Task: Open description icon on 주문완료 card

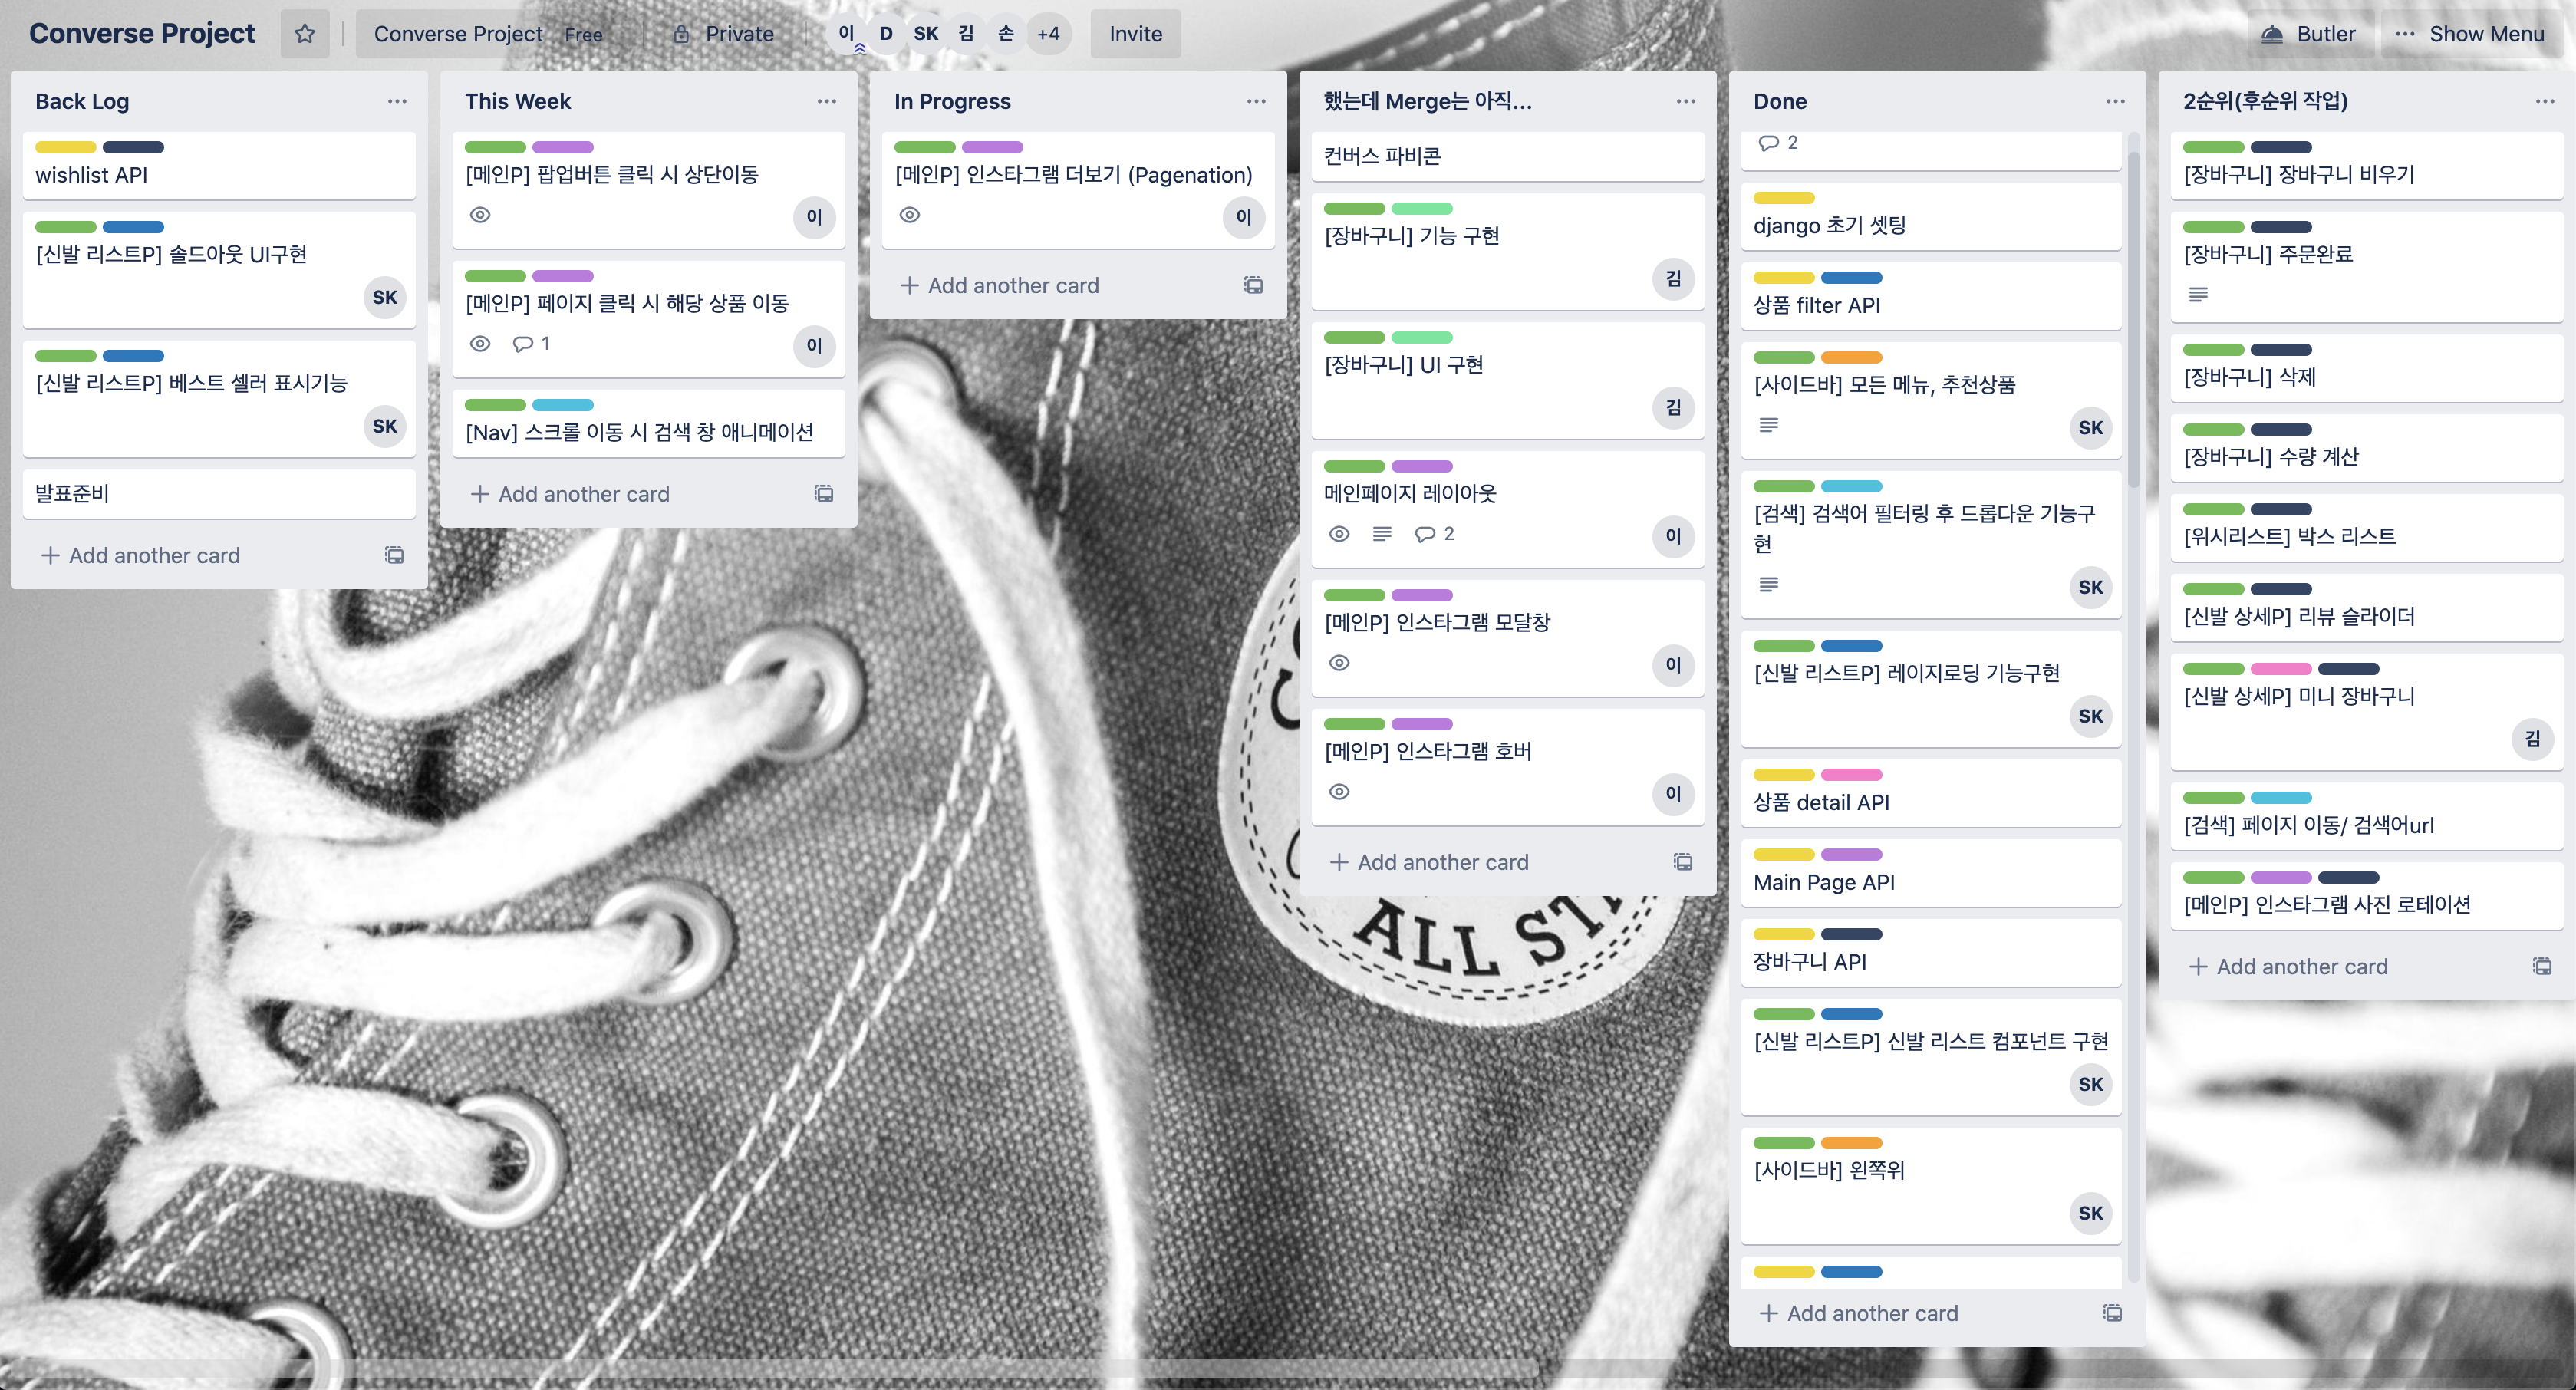Action: (2198, 295)
